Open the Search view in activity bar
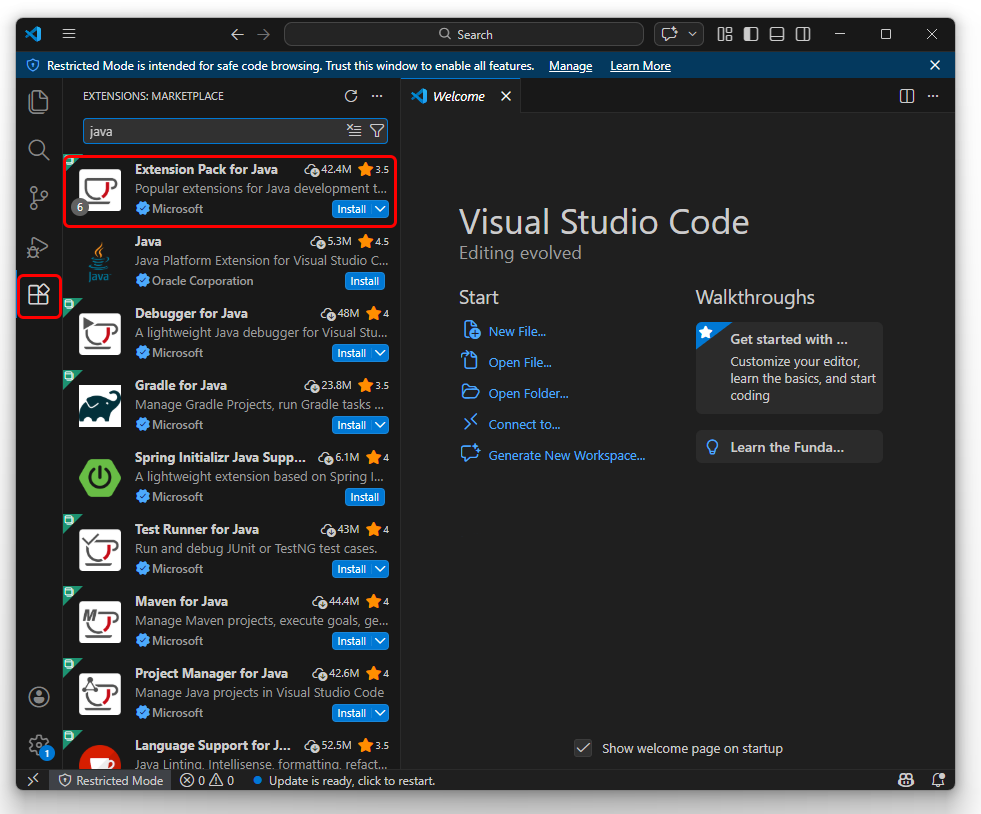The width and height of the screenshot is (981, 814). (38, 150)
